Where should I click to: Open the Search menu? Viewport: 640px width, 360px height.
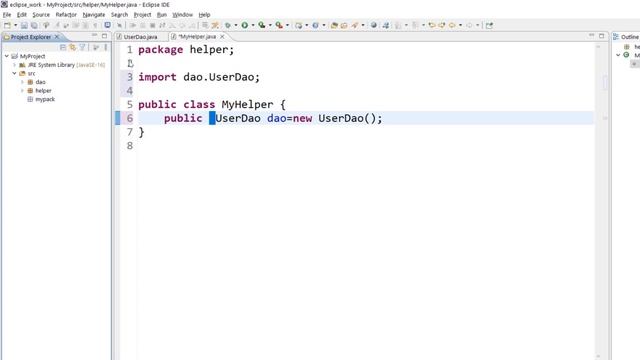(119, 15)
